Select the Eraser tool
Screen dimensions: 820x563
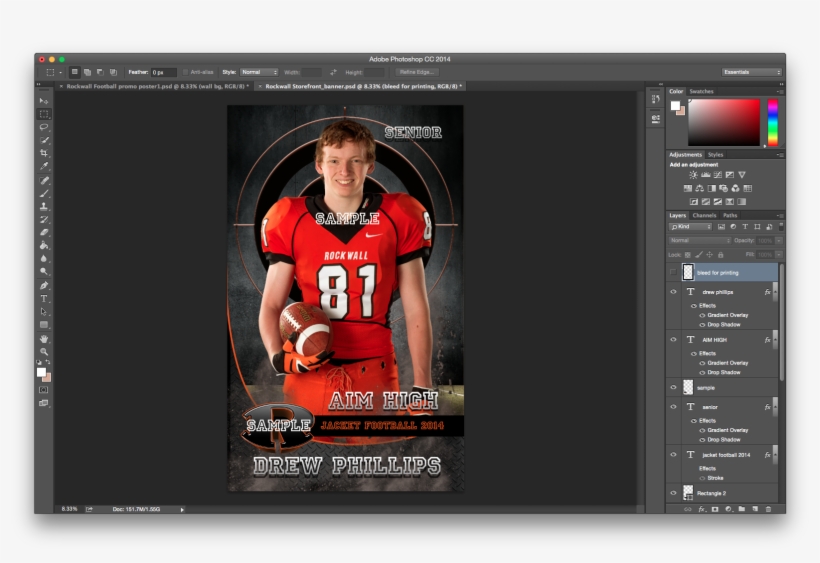click(44, 233)
